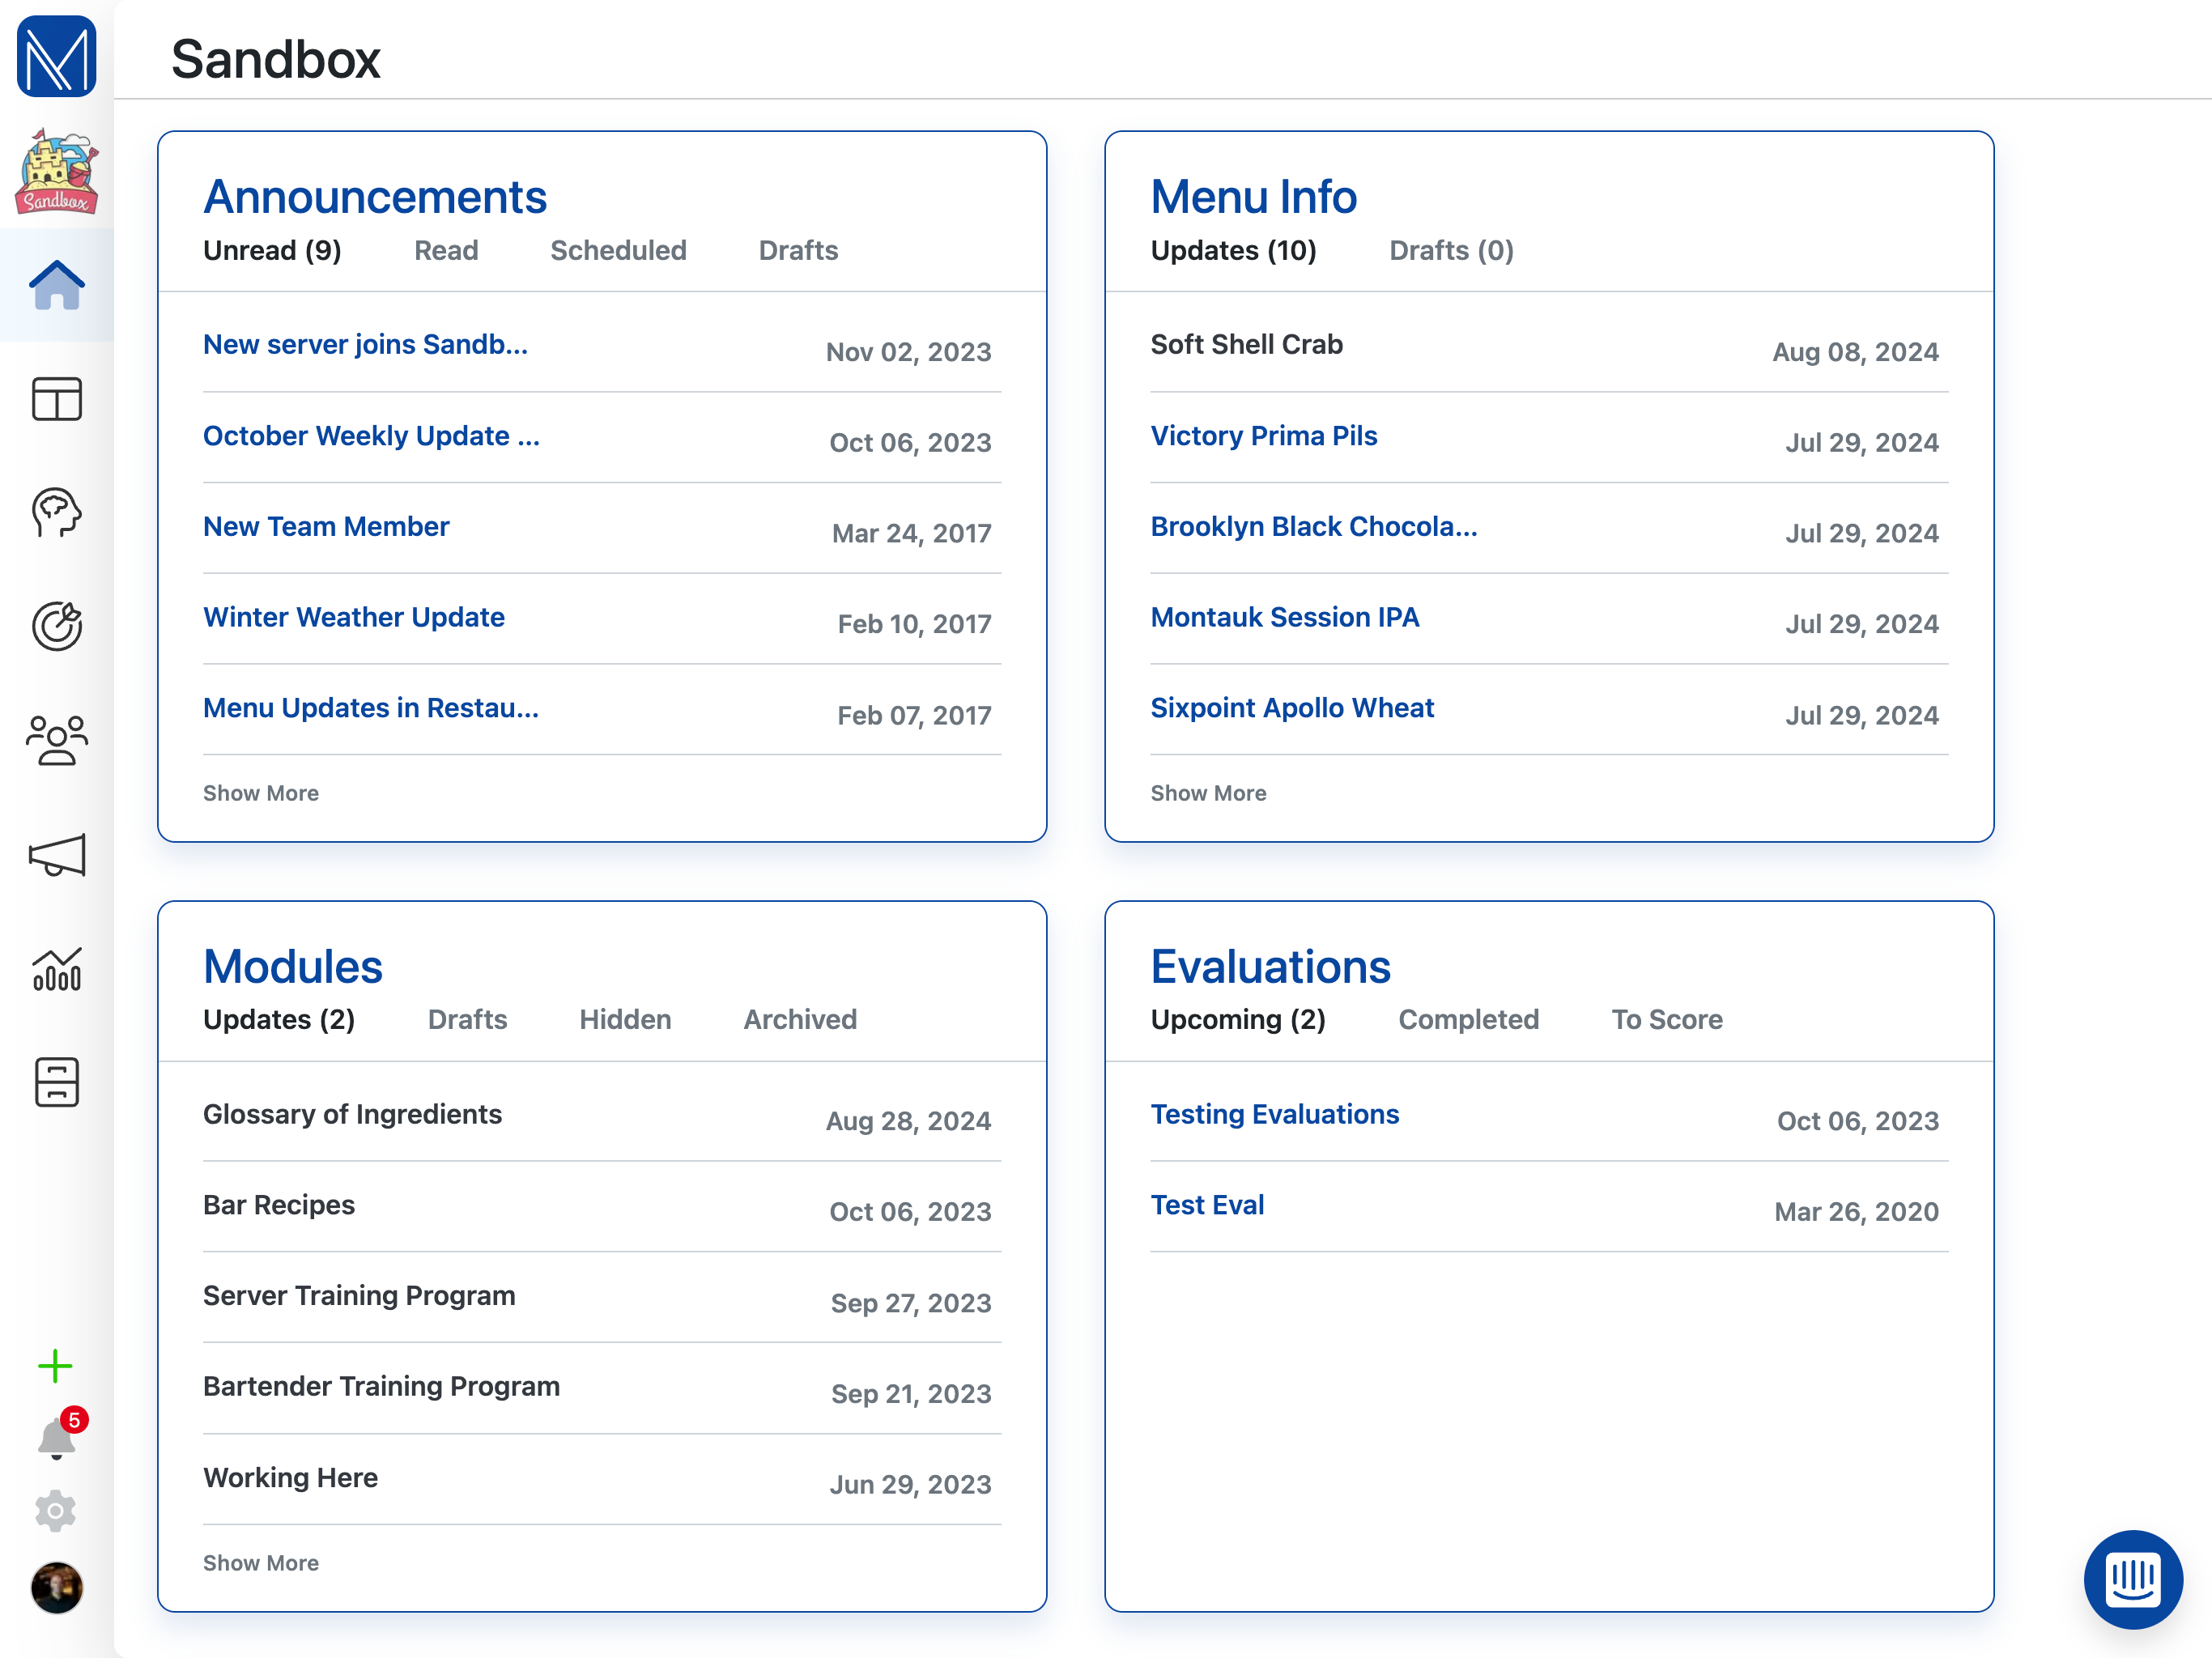Screen dimensions: 2212x1658
Task: Click the user profile avatar
Action: 57,1588
